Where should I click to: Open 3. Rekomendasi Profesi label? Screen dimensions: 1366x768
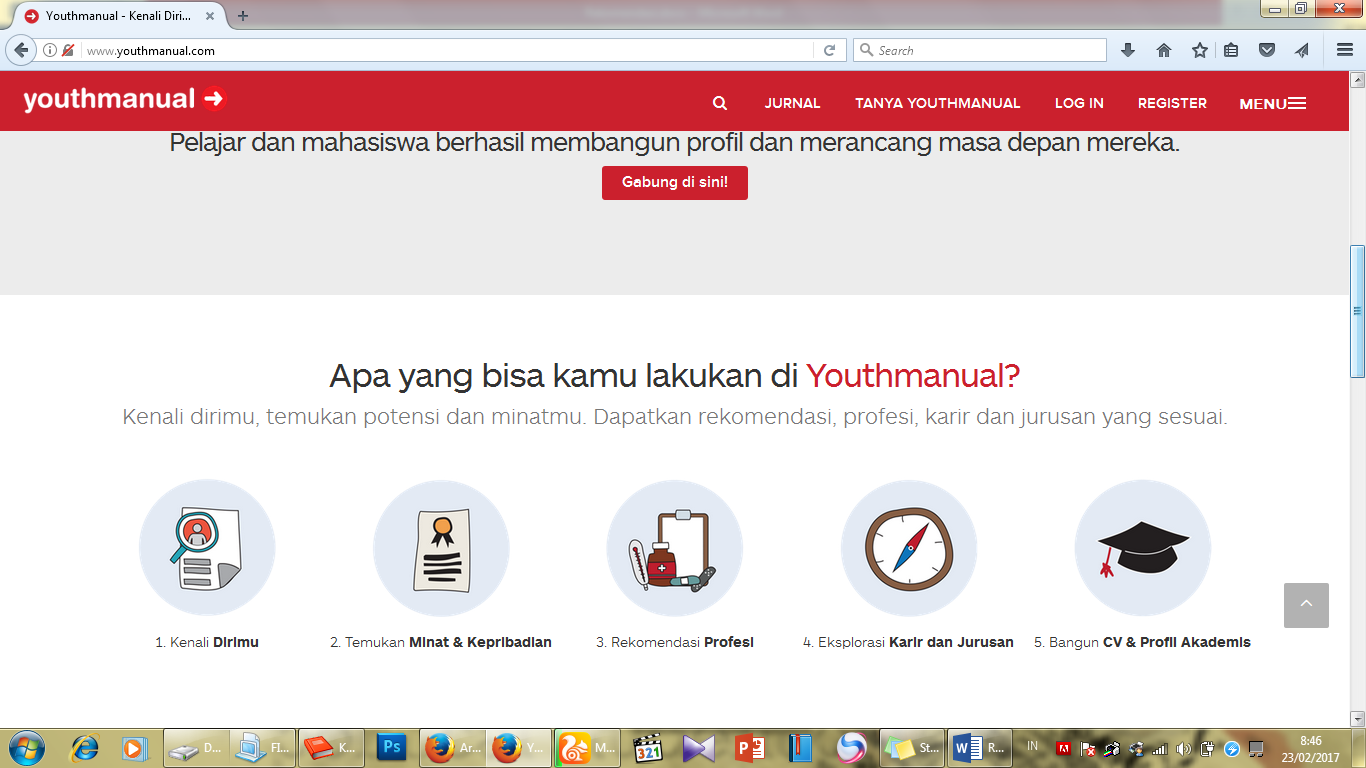(675, 642)
